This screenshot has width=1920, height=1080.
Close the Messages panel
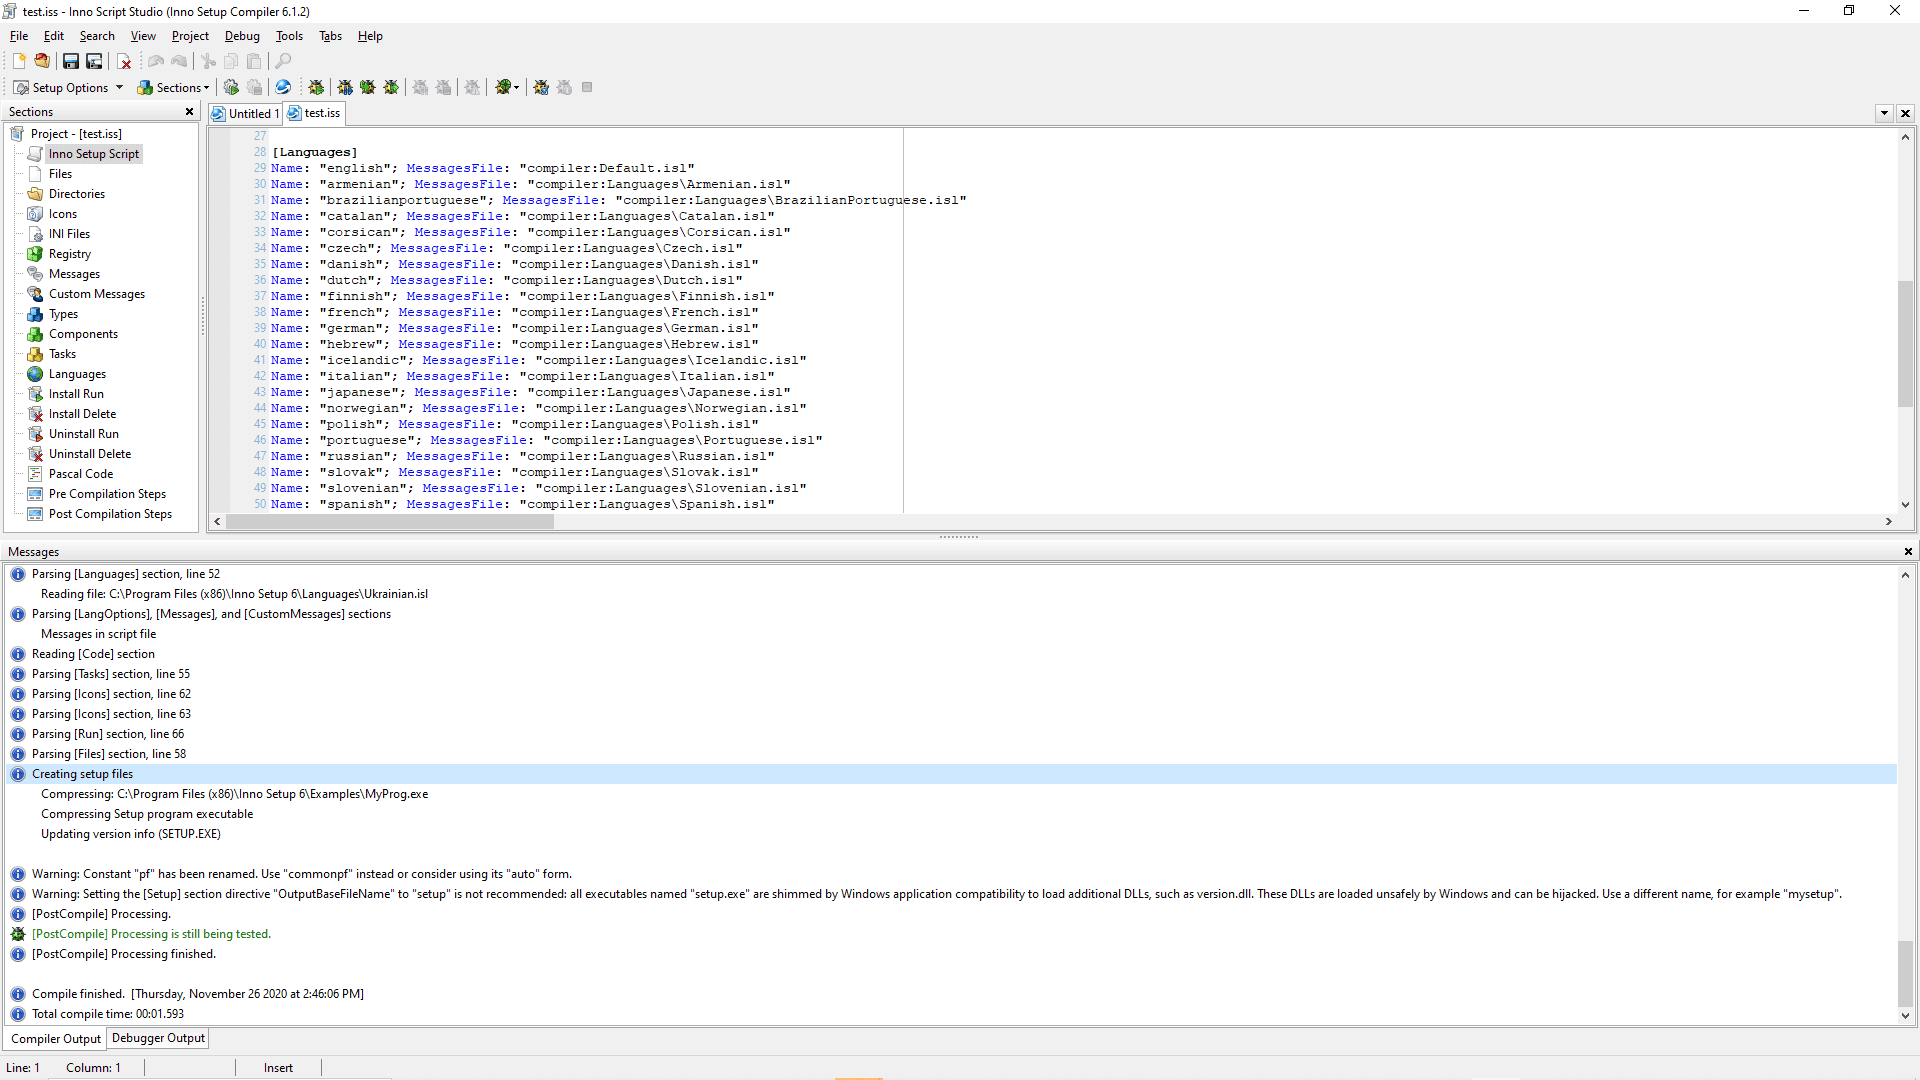pos(1908,552)
